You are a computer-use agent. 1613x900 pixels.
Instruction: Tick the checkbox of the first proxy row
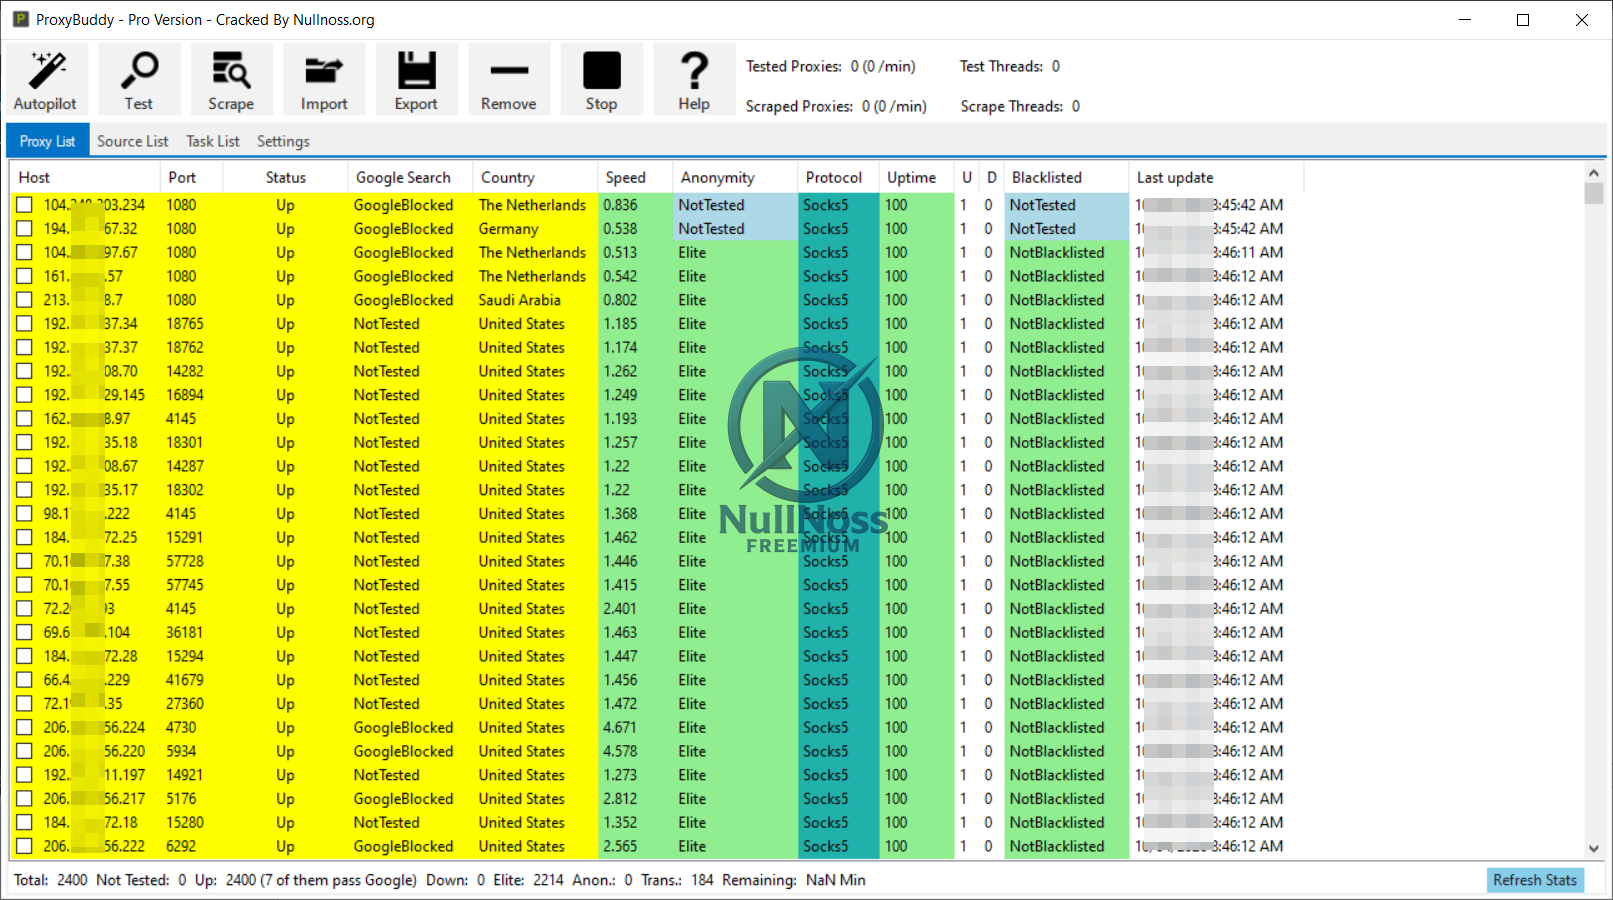pyautogui.click(x=24, y=205)
